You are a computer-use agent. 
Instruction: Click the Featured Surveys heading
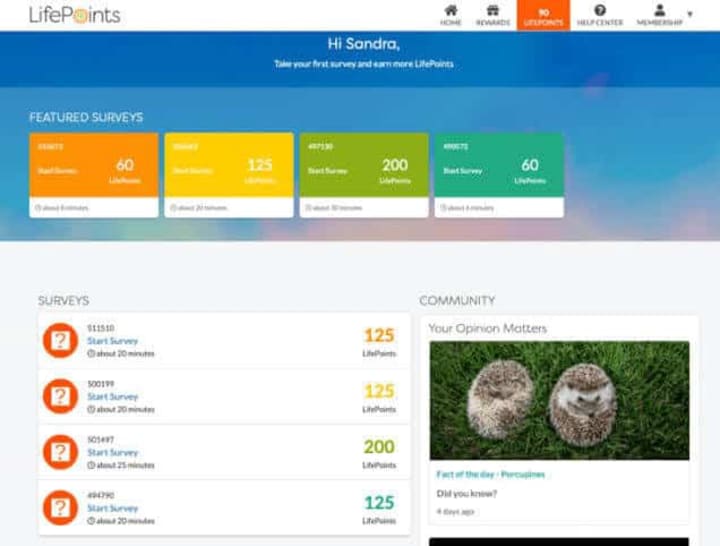86,118
